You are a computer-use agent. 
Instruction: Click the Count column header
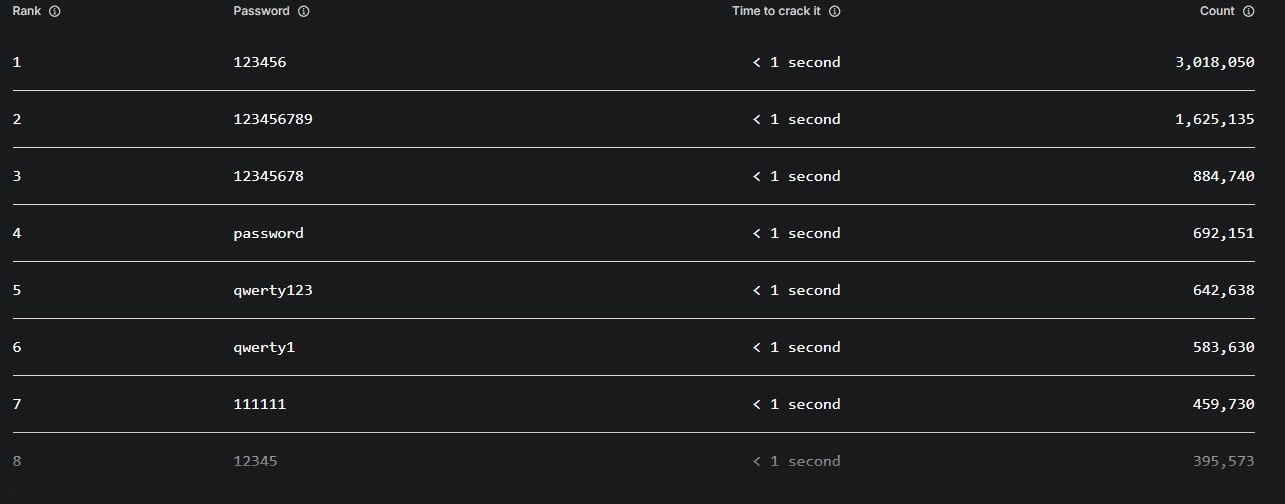1217,12
